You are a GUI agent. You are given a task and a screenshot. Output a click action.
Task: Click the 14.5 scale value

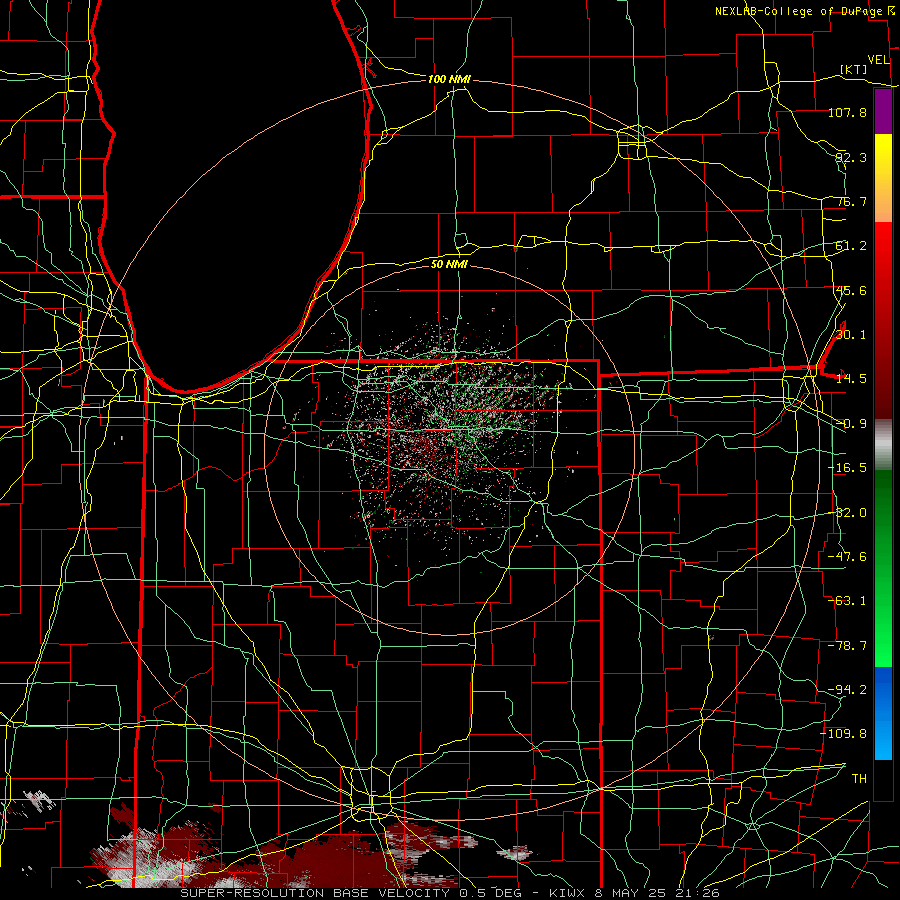851,379
